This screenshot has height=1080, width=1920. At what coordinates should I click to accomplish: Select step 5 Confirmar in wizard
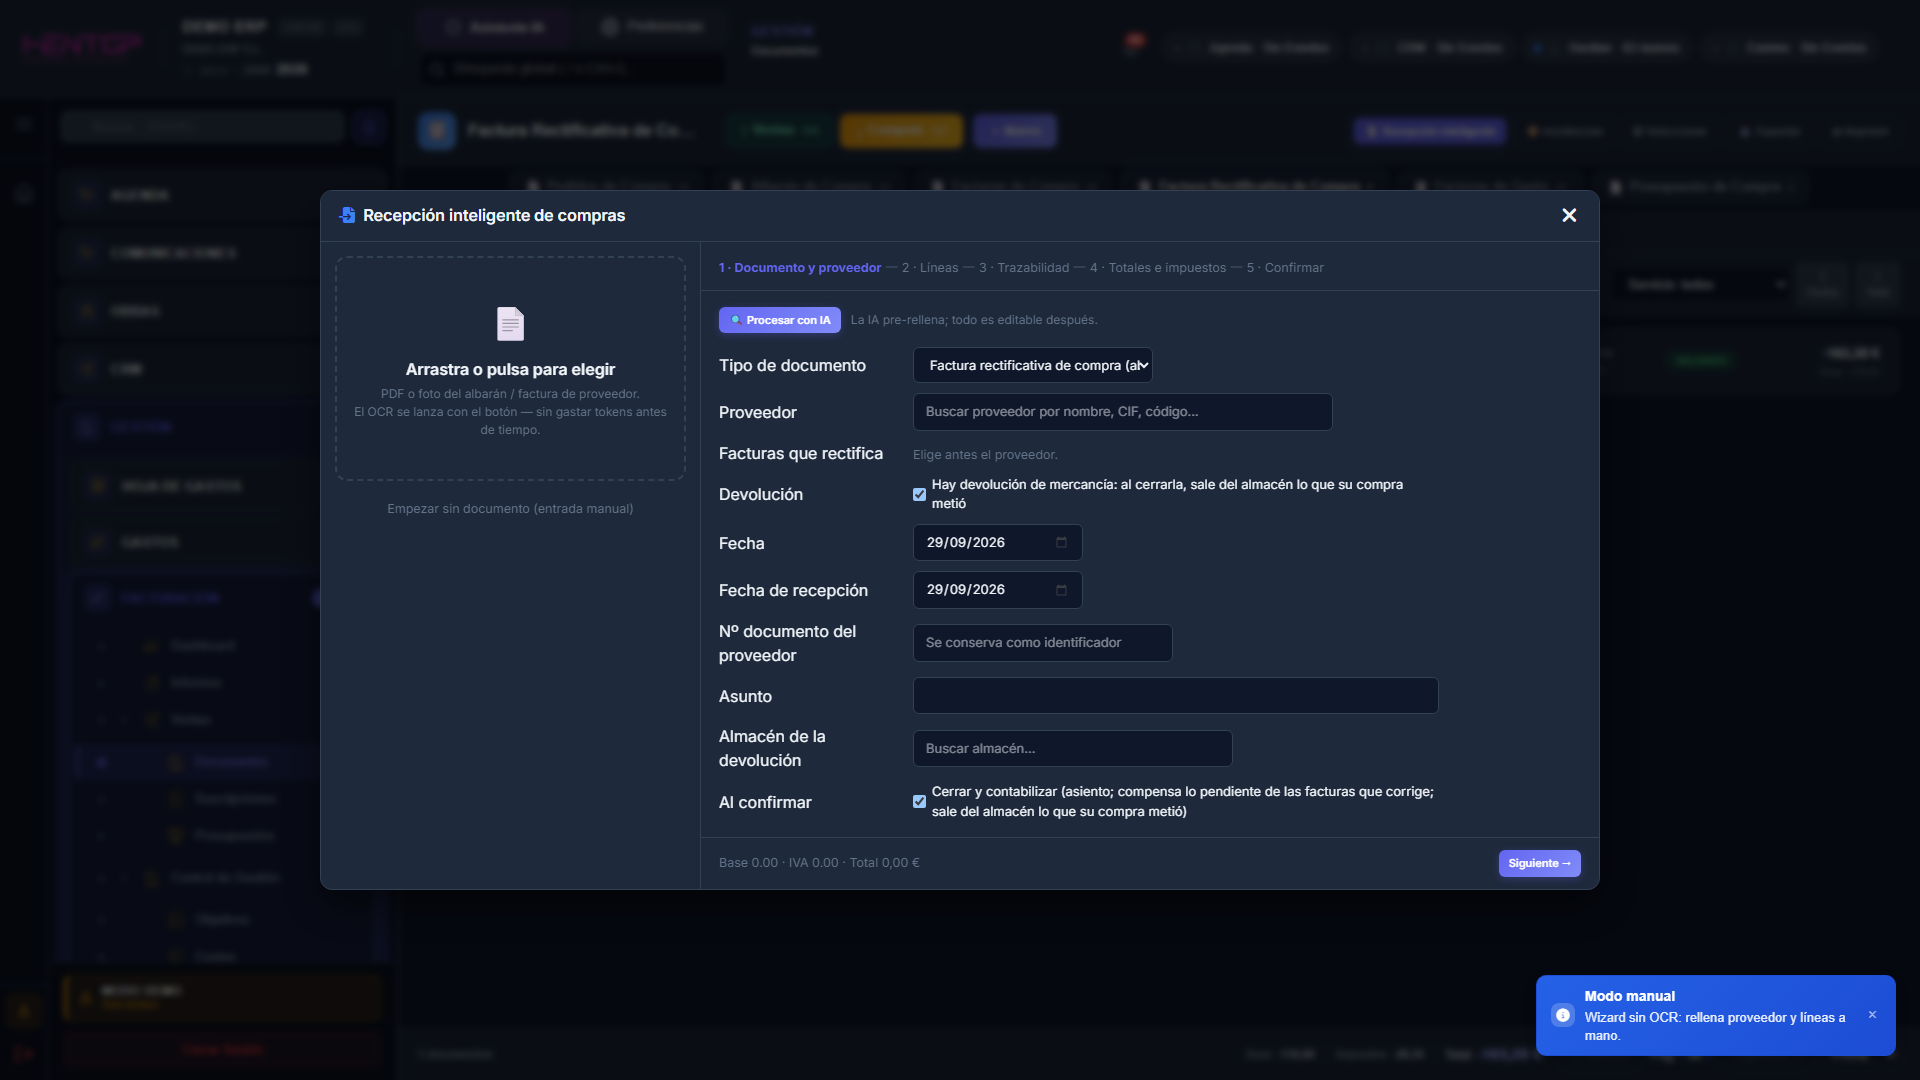[x=1285, y=268]
